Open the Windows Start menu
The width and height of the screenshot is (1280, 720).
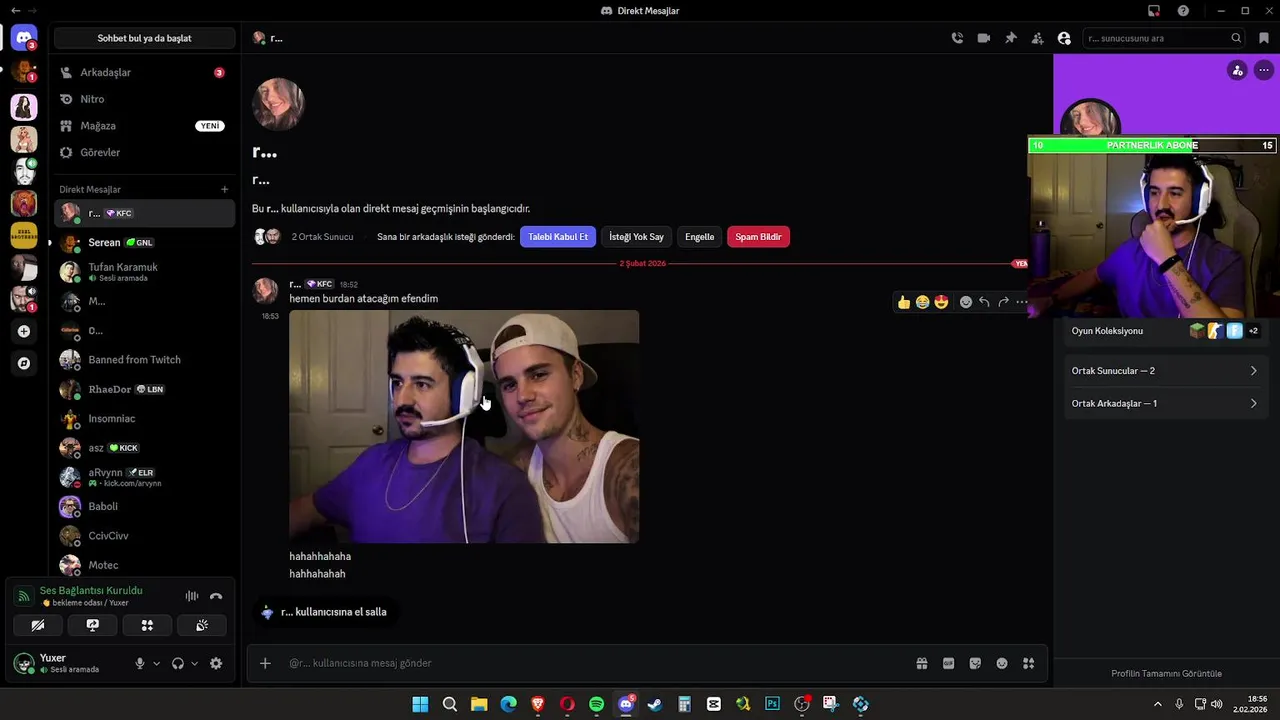[x=420, y=704]
